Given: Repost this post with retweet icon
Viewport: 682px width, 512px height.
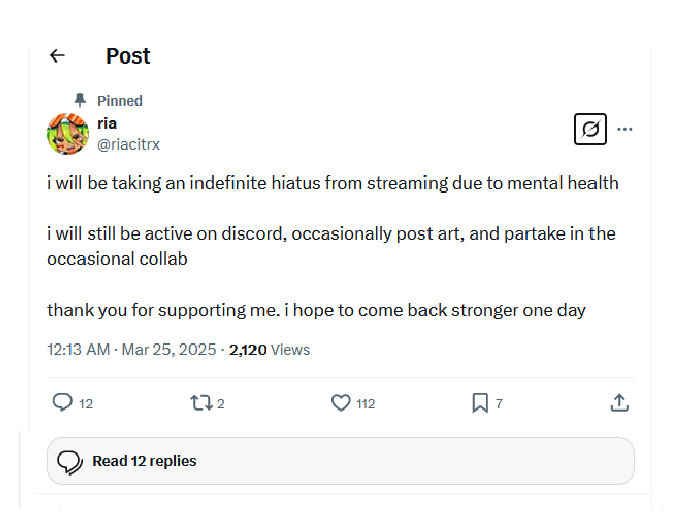Looking at the screenshot, I should pos(200,402).
